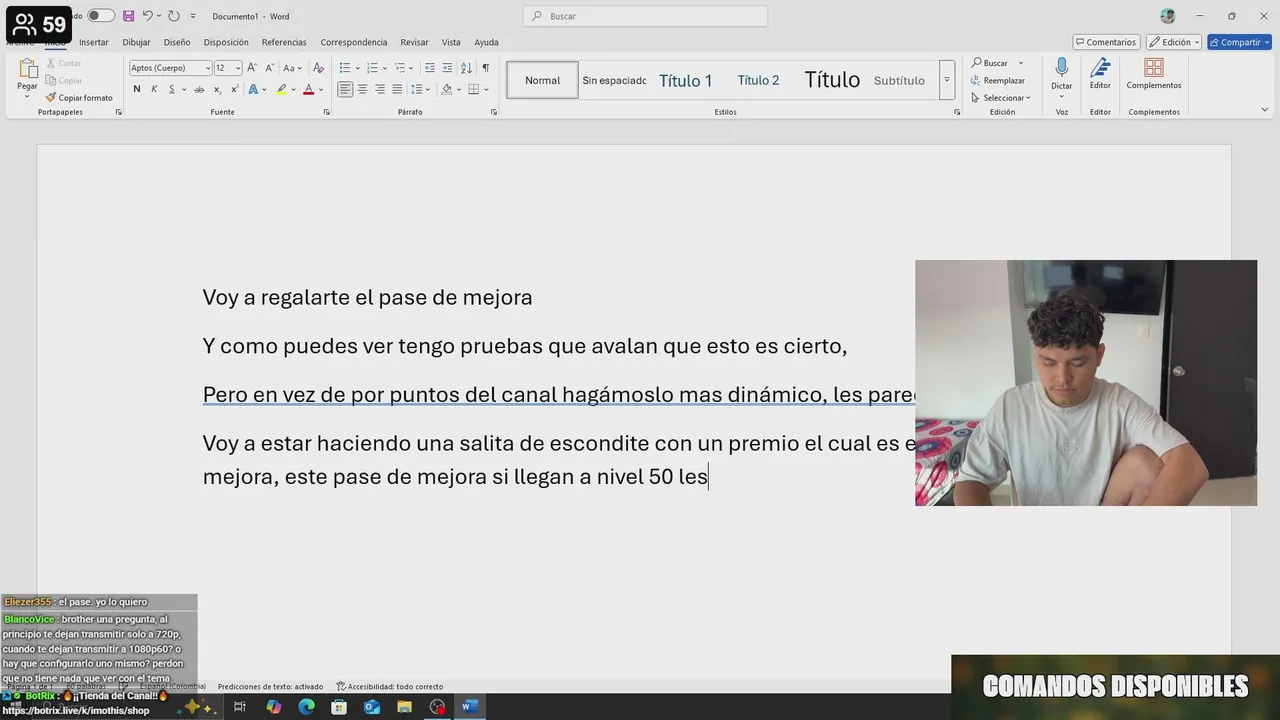Sort the selection alphabetically
Screen dimensions: 1280x720
click(x=466, y=68)
